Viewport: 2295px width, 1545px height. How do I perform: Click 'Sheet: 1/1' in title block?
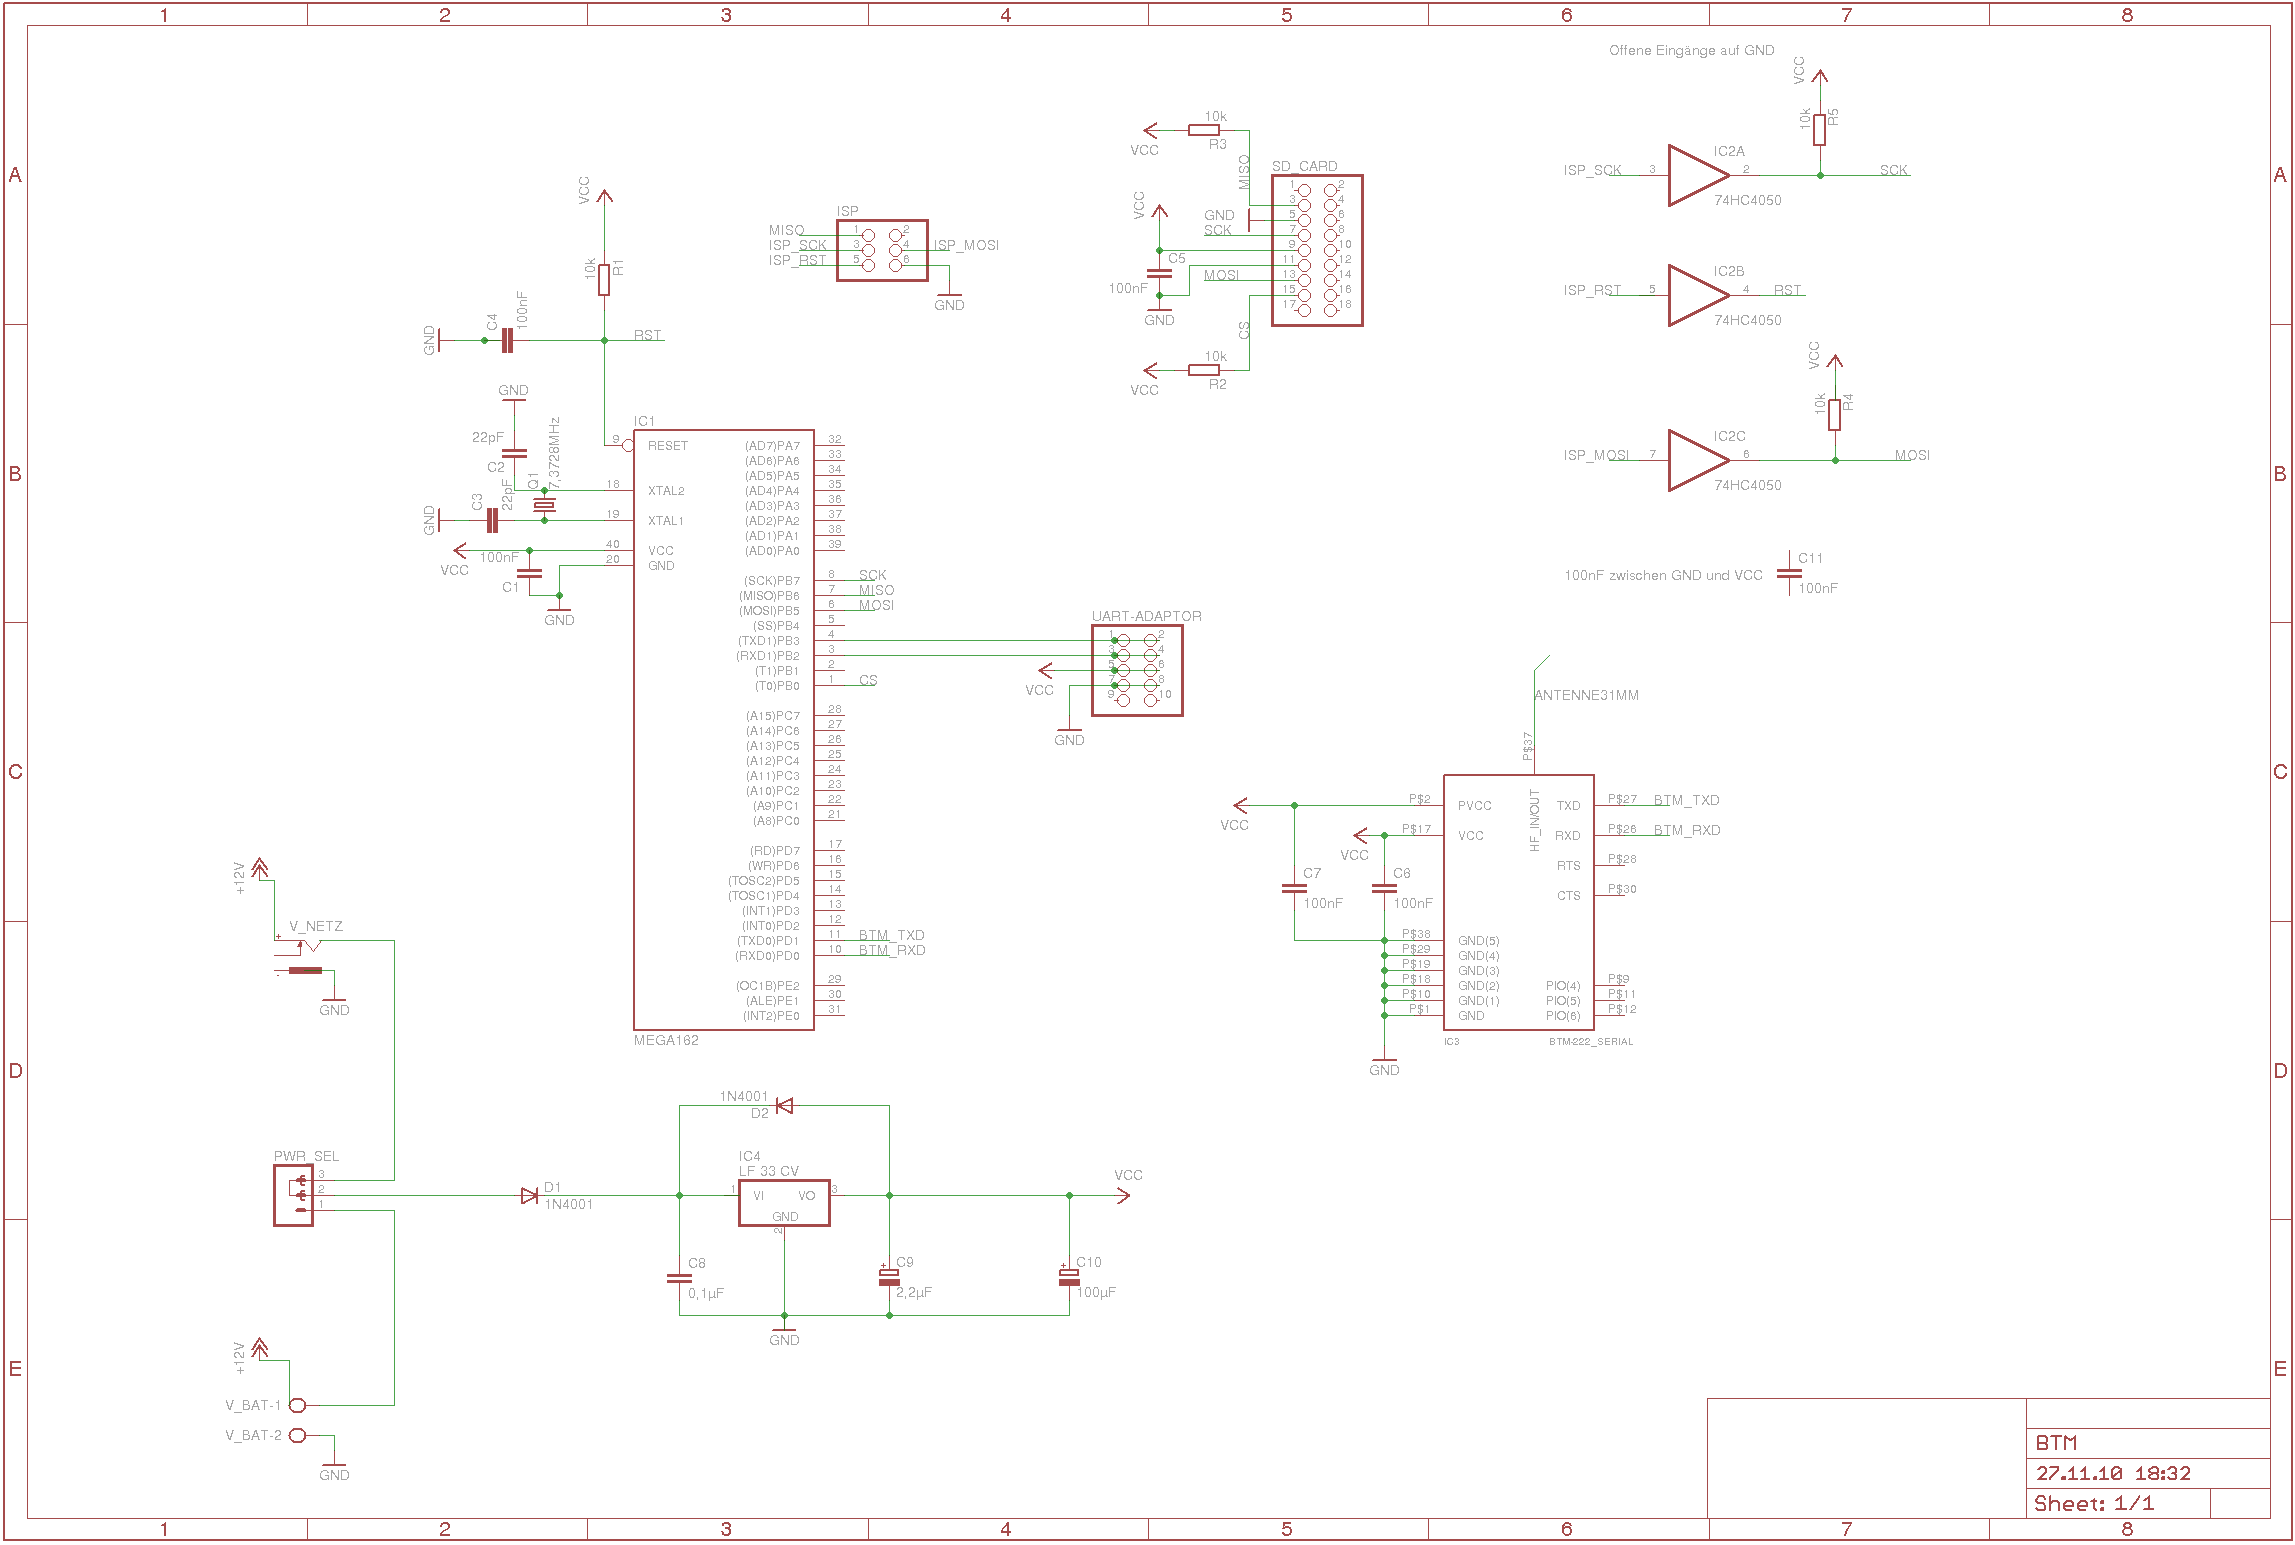click(2094, 1503)
